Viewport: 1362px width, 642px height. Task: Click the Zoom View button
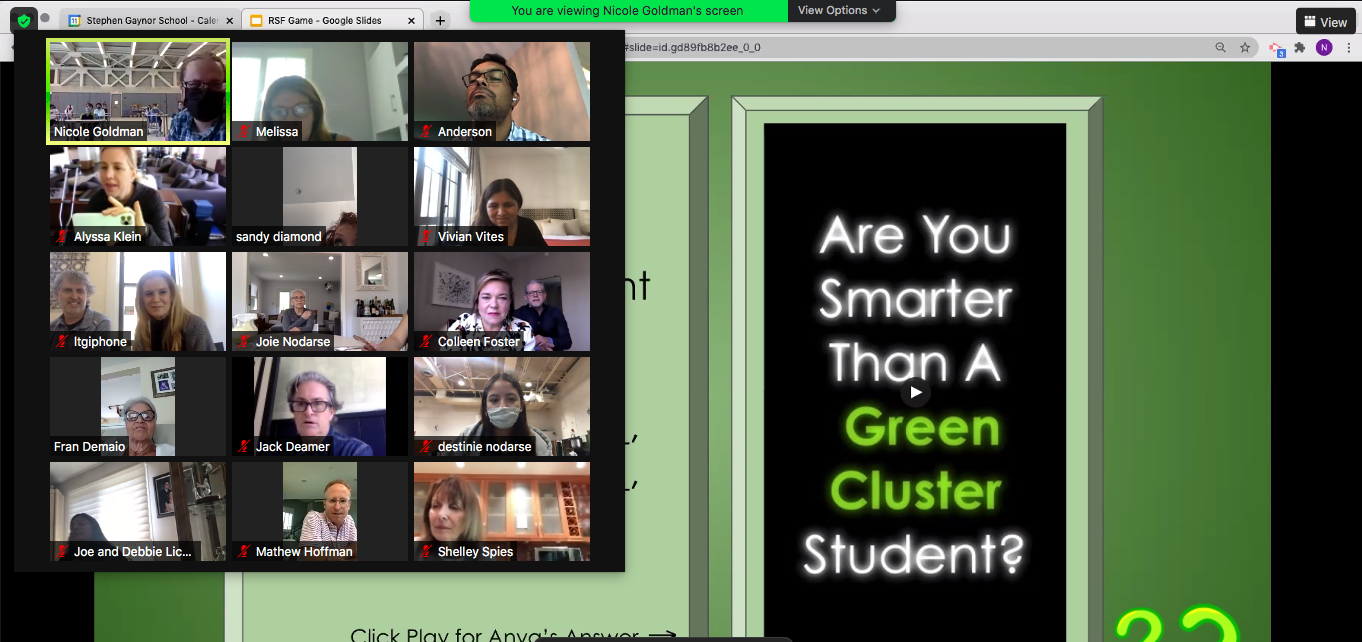tap(1326, 21)
